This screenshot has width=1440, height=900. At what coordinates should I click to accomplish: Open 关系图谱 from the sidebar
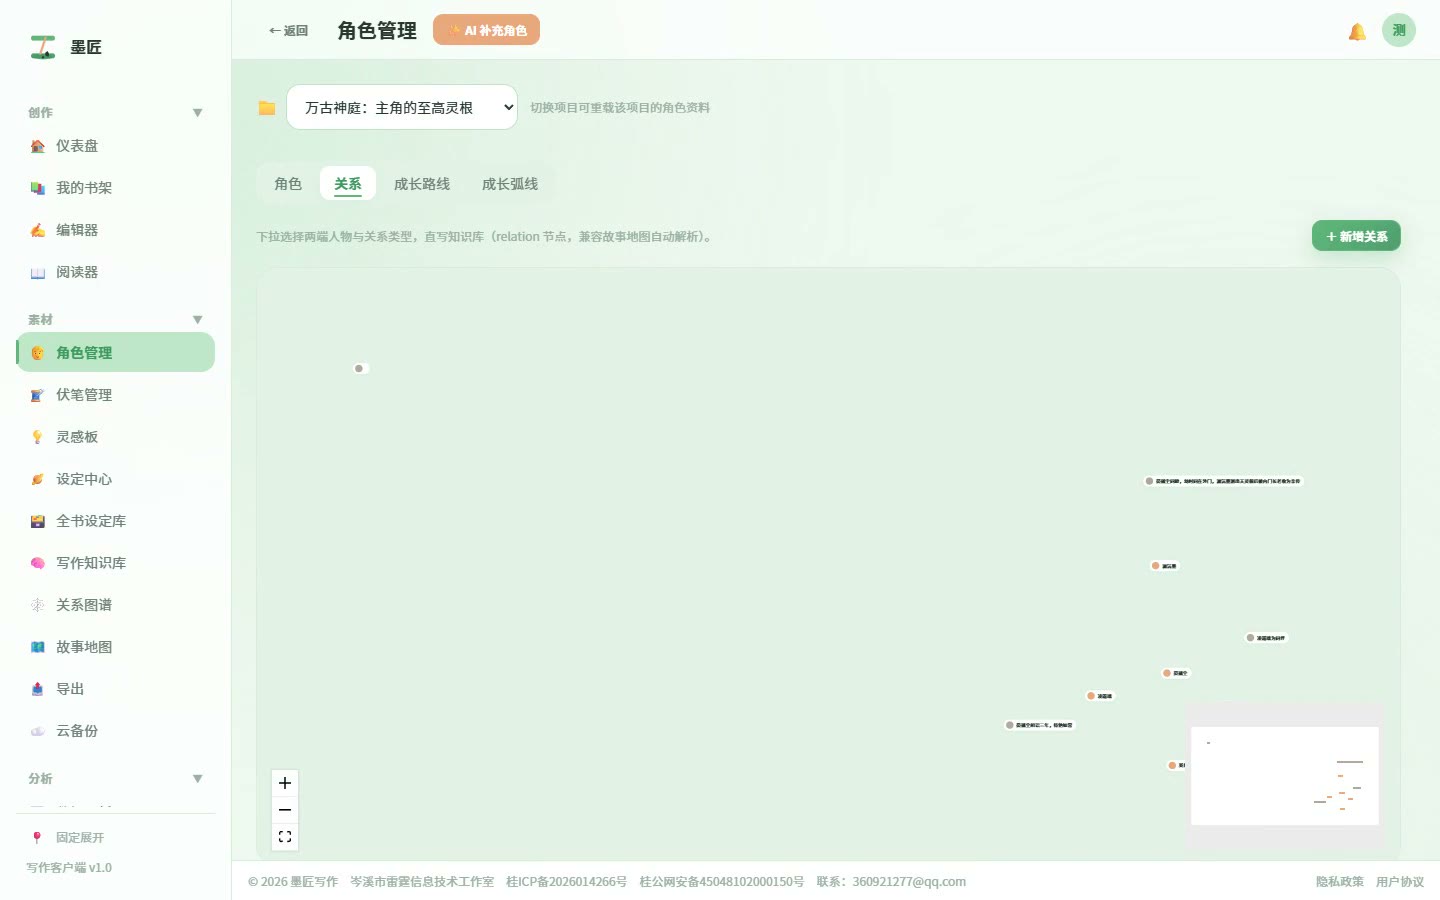pyautogui.click(x=115, y=605)
